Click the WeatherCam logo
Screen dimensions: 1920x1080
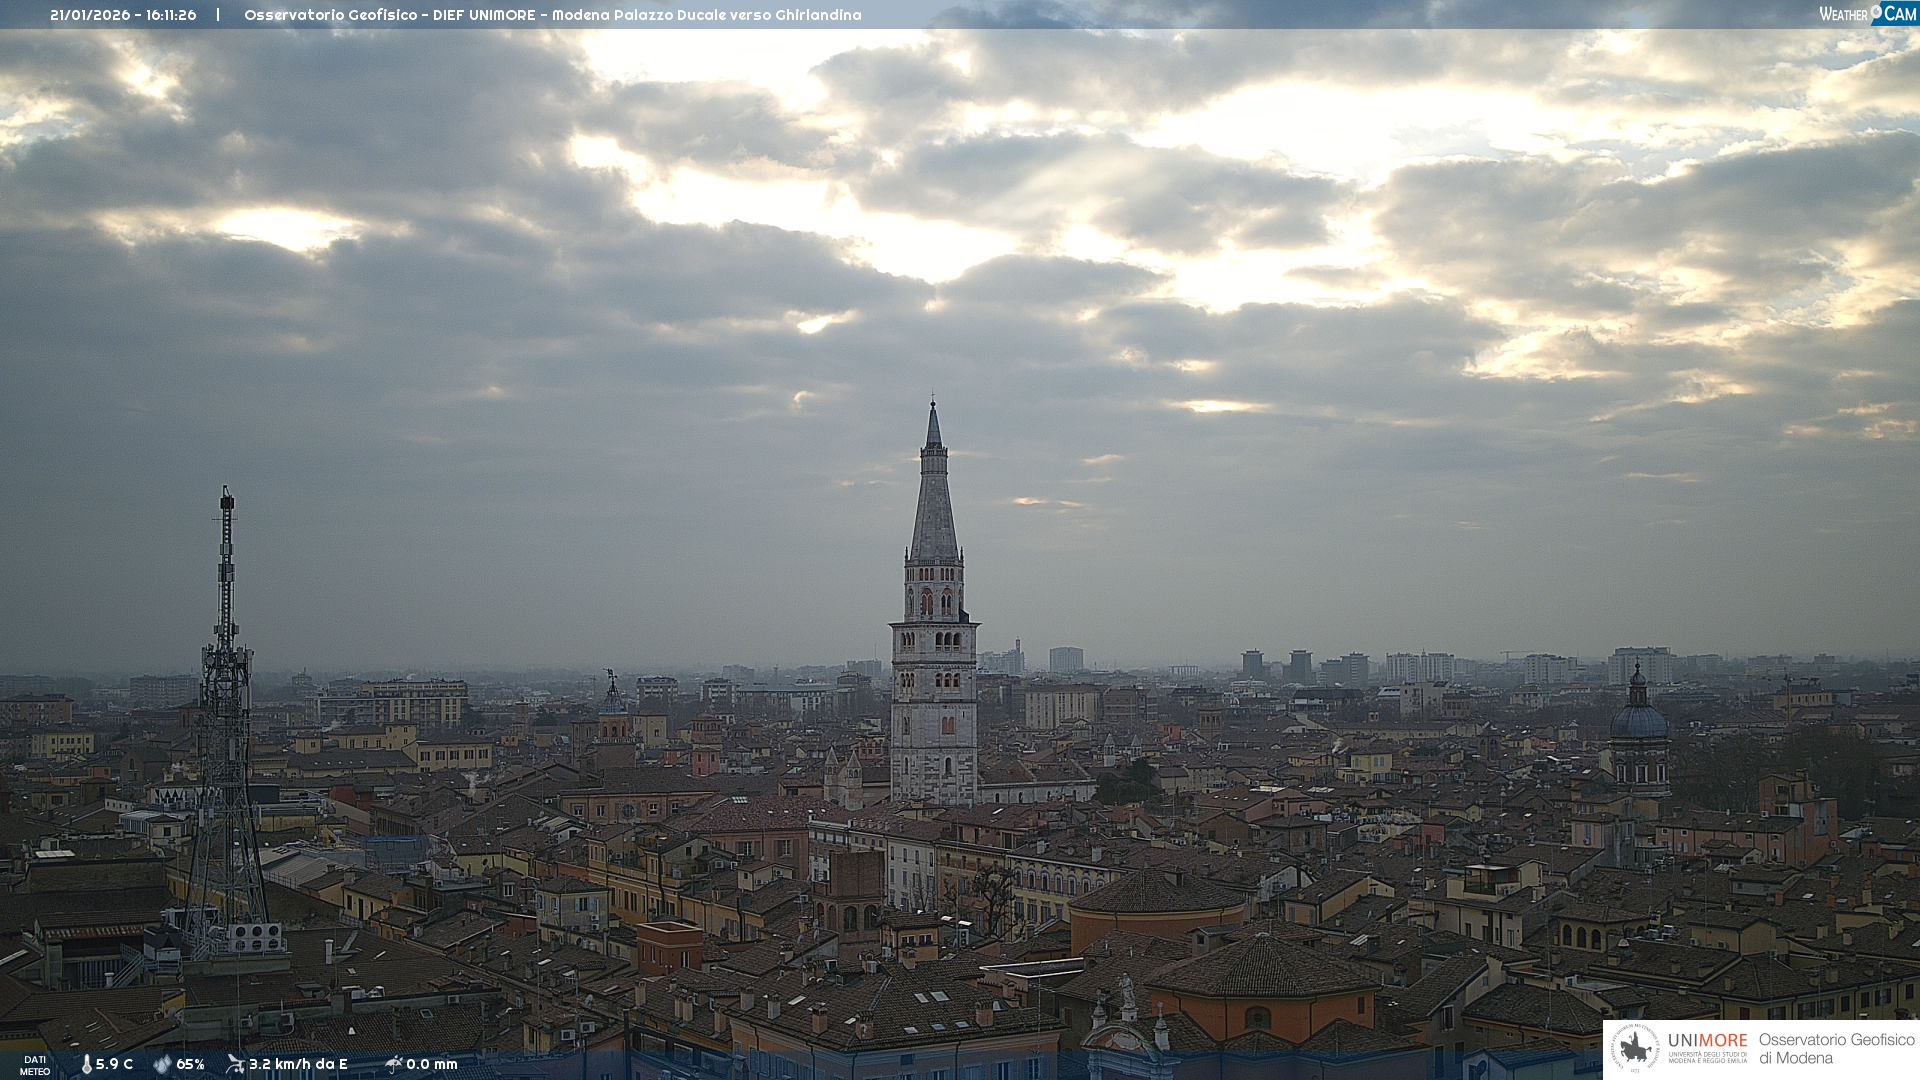1867,14
